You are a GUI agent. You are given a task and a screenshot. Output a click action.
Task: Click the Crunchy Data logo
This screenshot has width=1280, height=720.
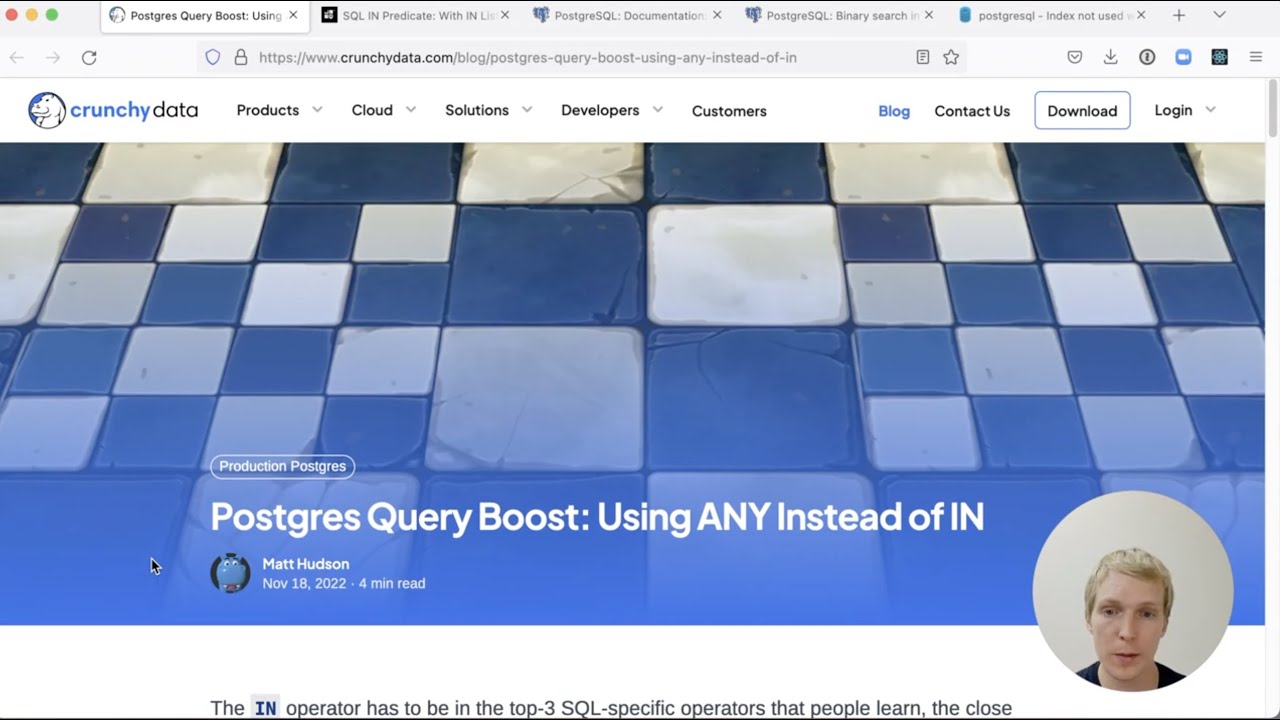[113, 110]
